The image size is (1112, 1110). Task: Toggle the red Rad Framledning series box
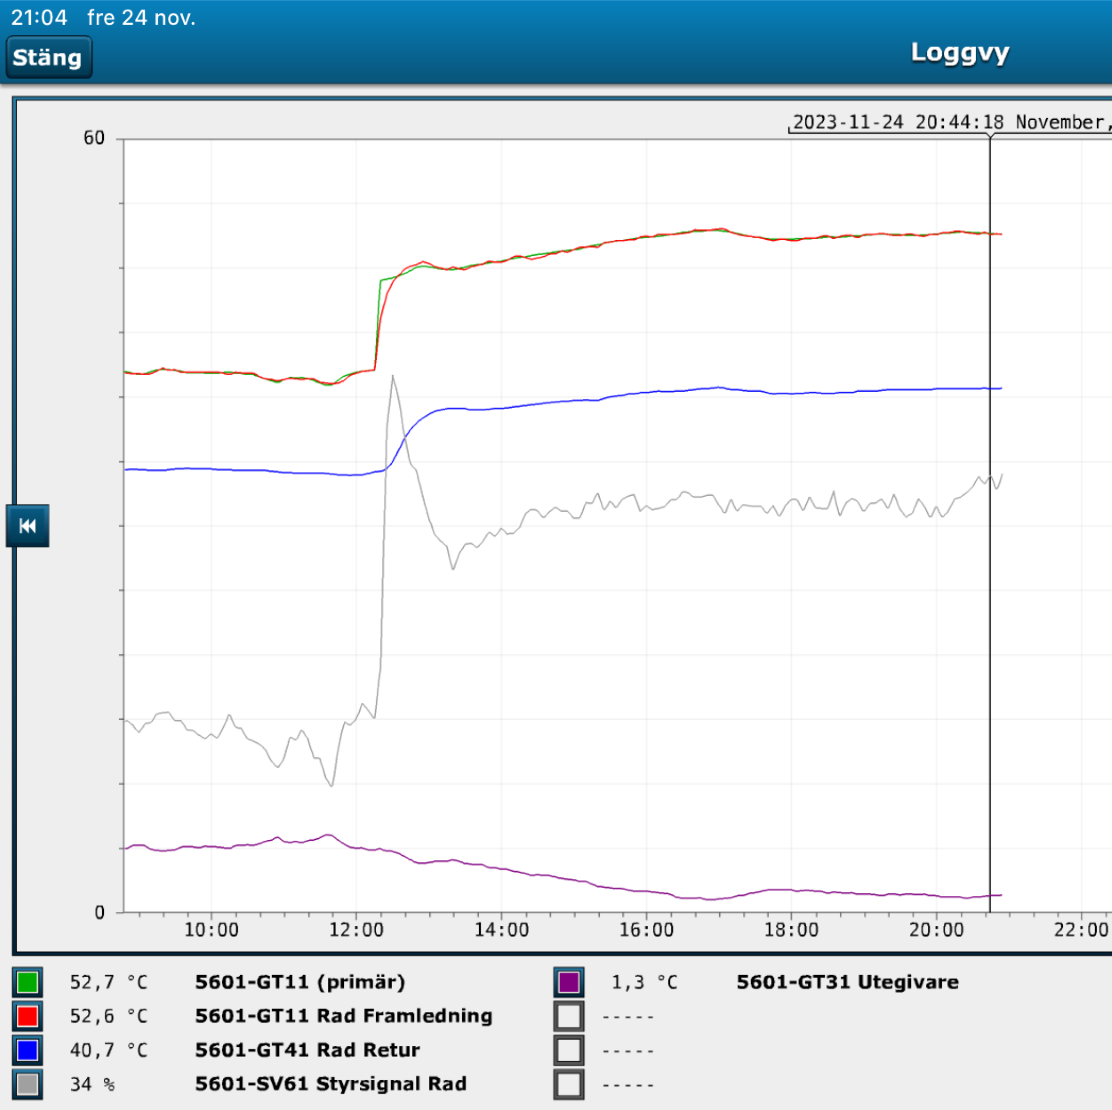coord(28,1016)
